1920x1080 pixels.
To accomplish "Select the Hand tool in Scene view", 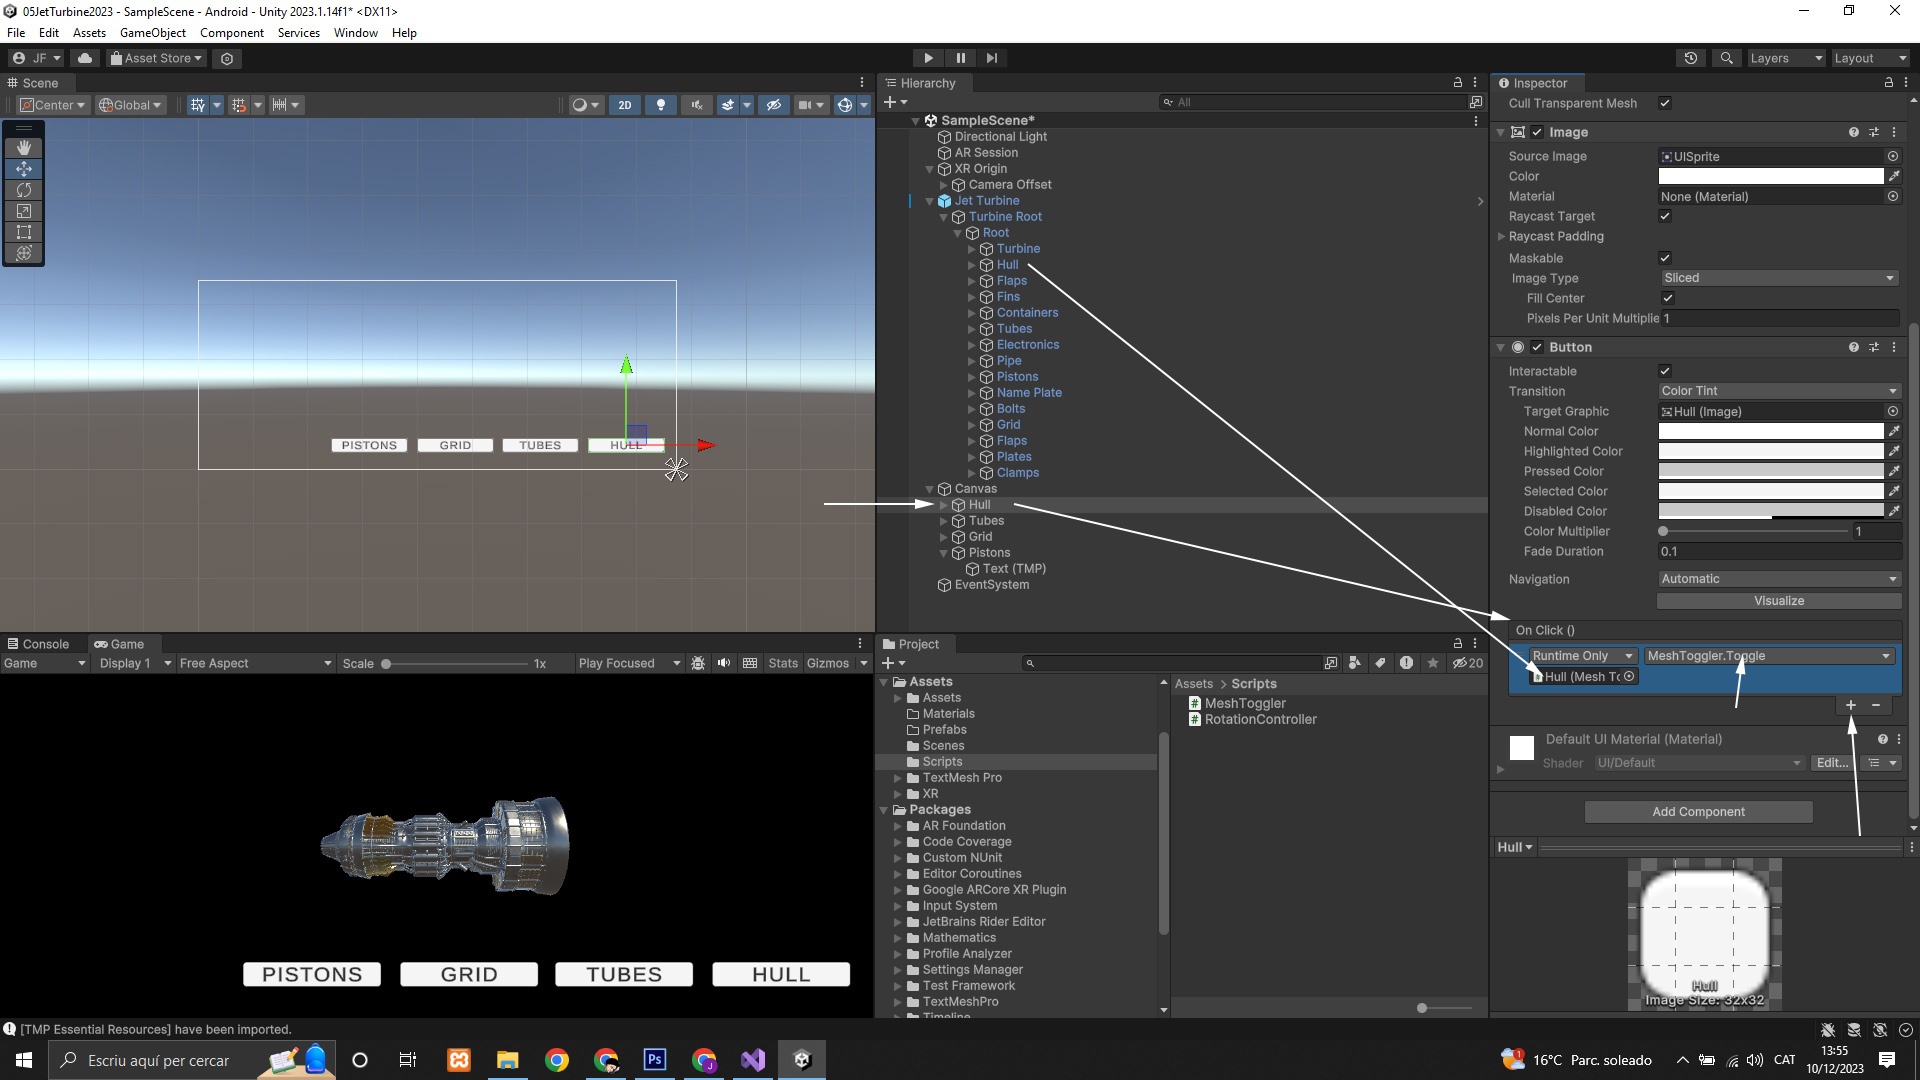I will (x=24, y=148).
